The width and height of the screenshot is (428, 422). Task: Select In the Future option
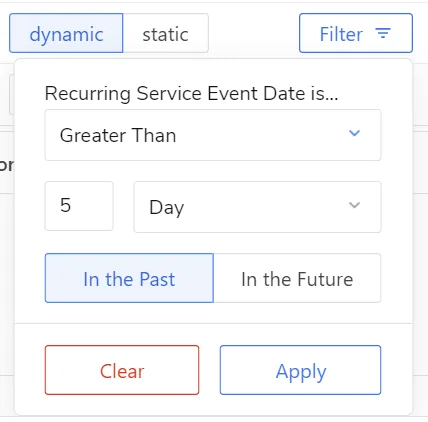(x=297, y=278)
